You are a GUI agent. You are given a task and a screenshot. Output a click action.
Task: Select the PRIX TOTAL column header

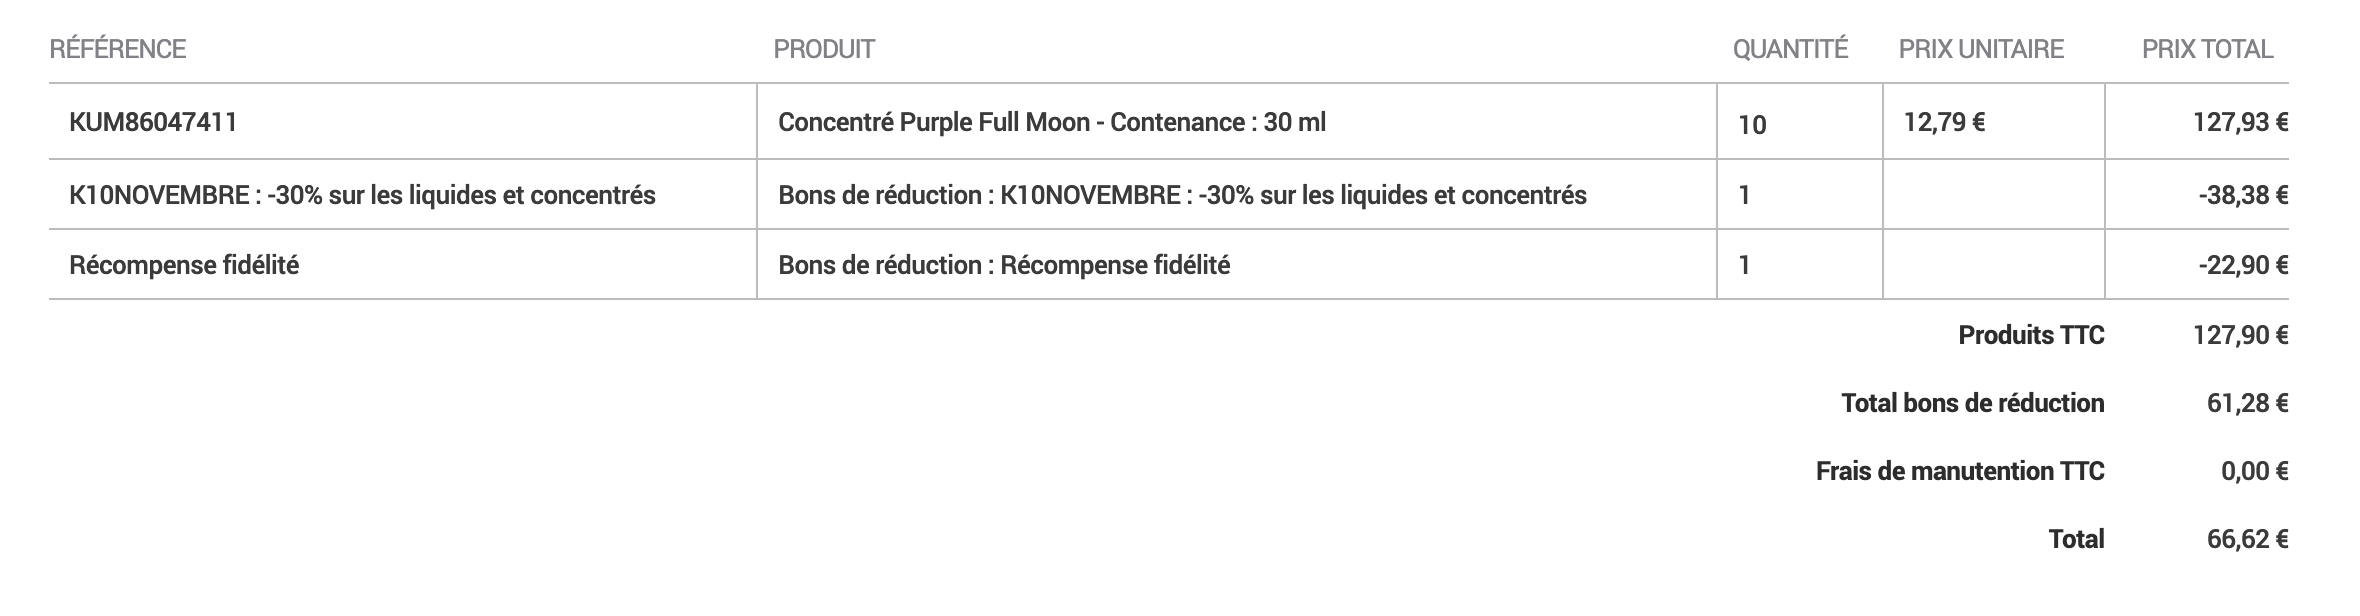point(2207,49)
